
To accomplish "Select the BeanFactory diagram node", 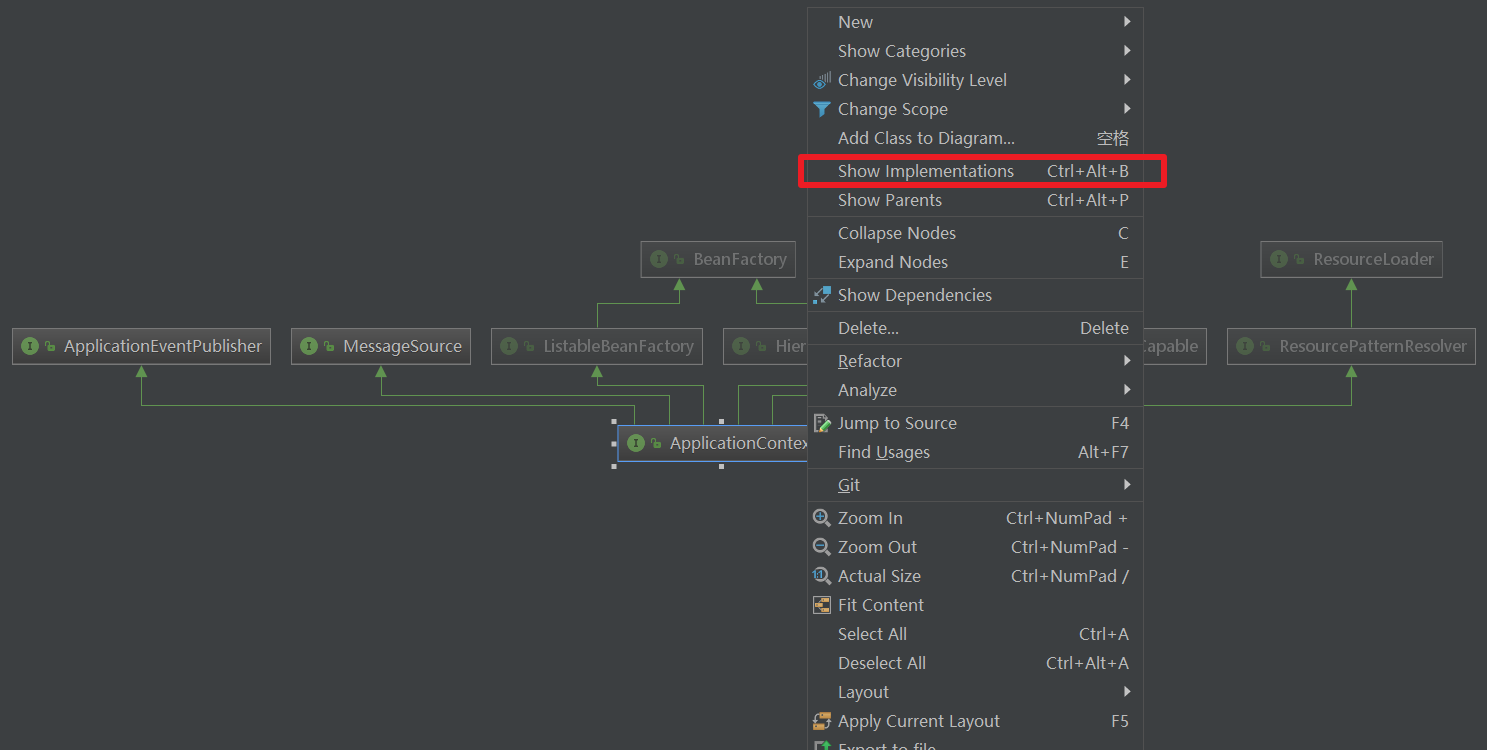I will click(x=718, y=259).
